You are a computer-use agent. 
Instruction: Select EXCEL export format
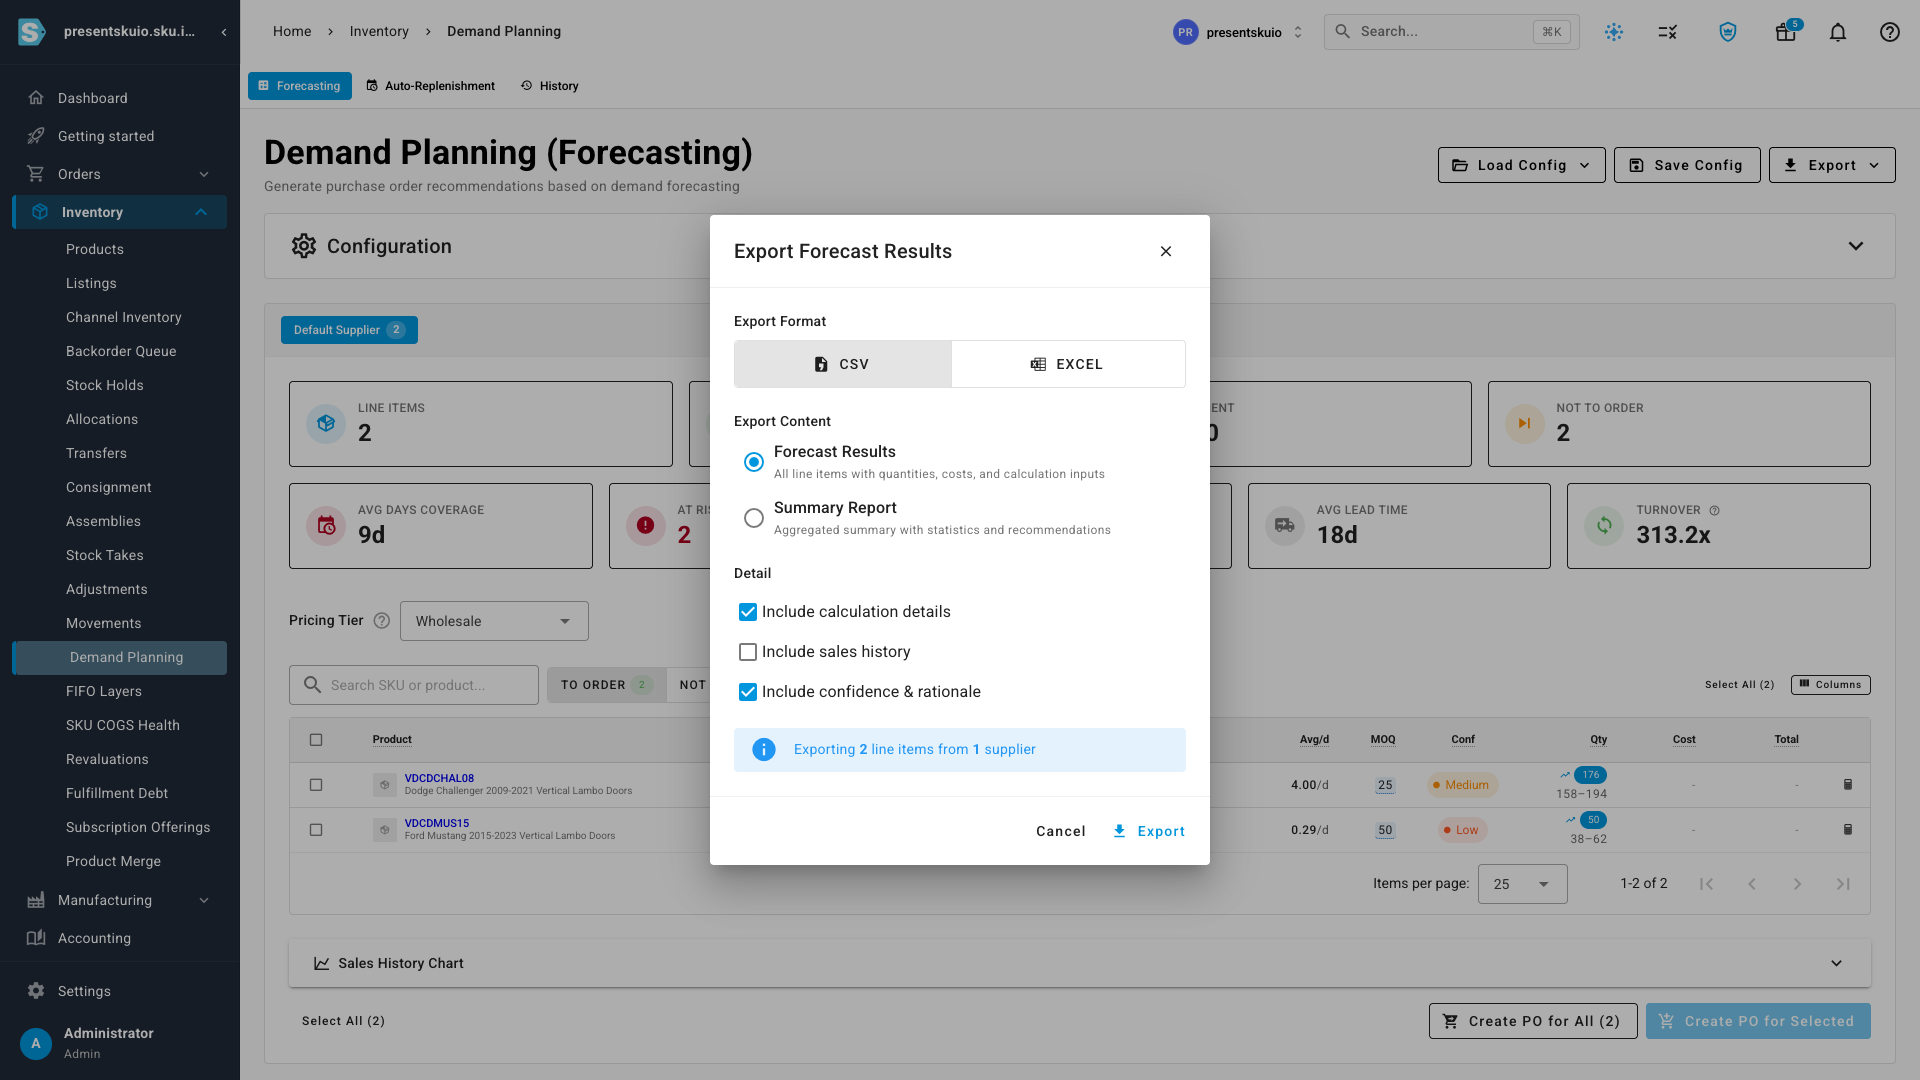(1068, 364)
